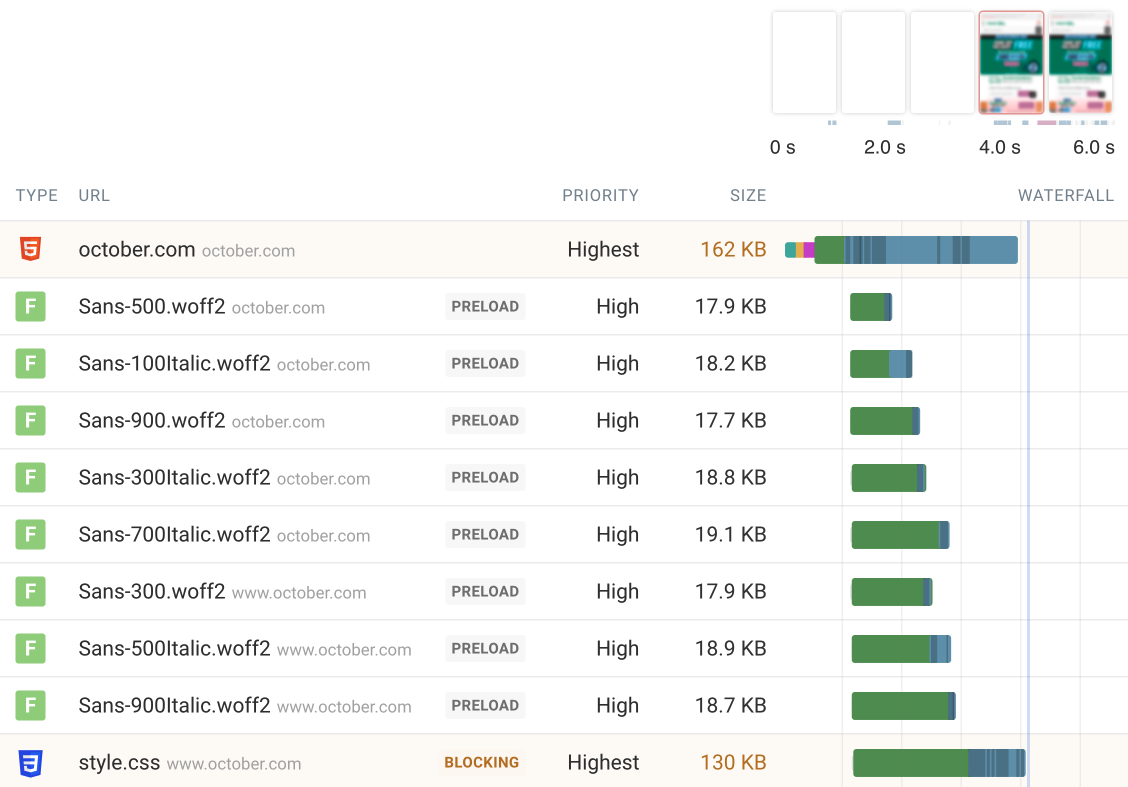Click the 19.1 KB size value
This screenshot has width=1128, height=787.
coord(730,534)
